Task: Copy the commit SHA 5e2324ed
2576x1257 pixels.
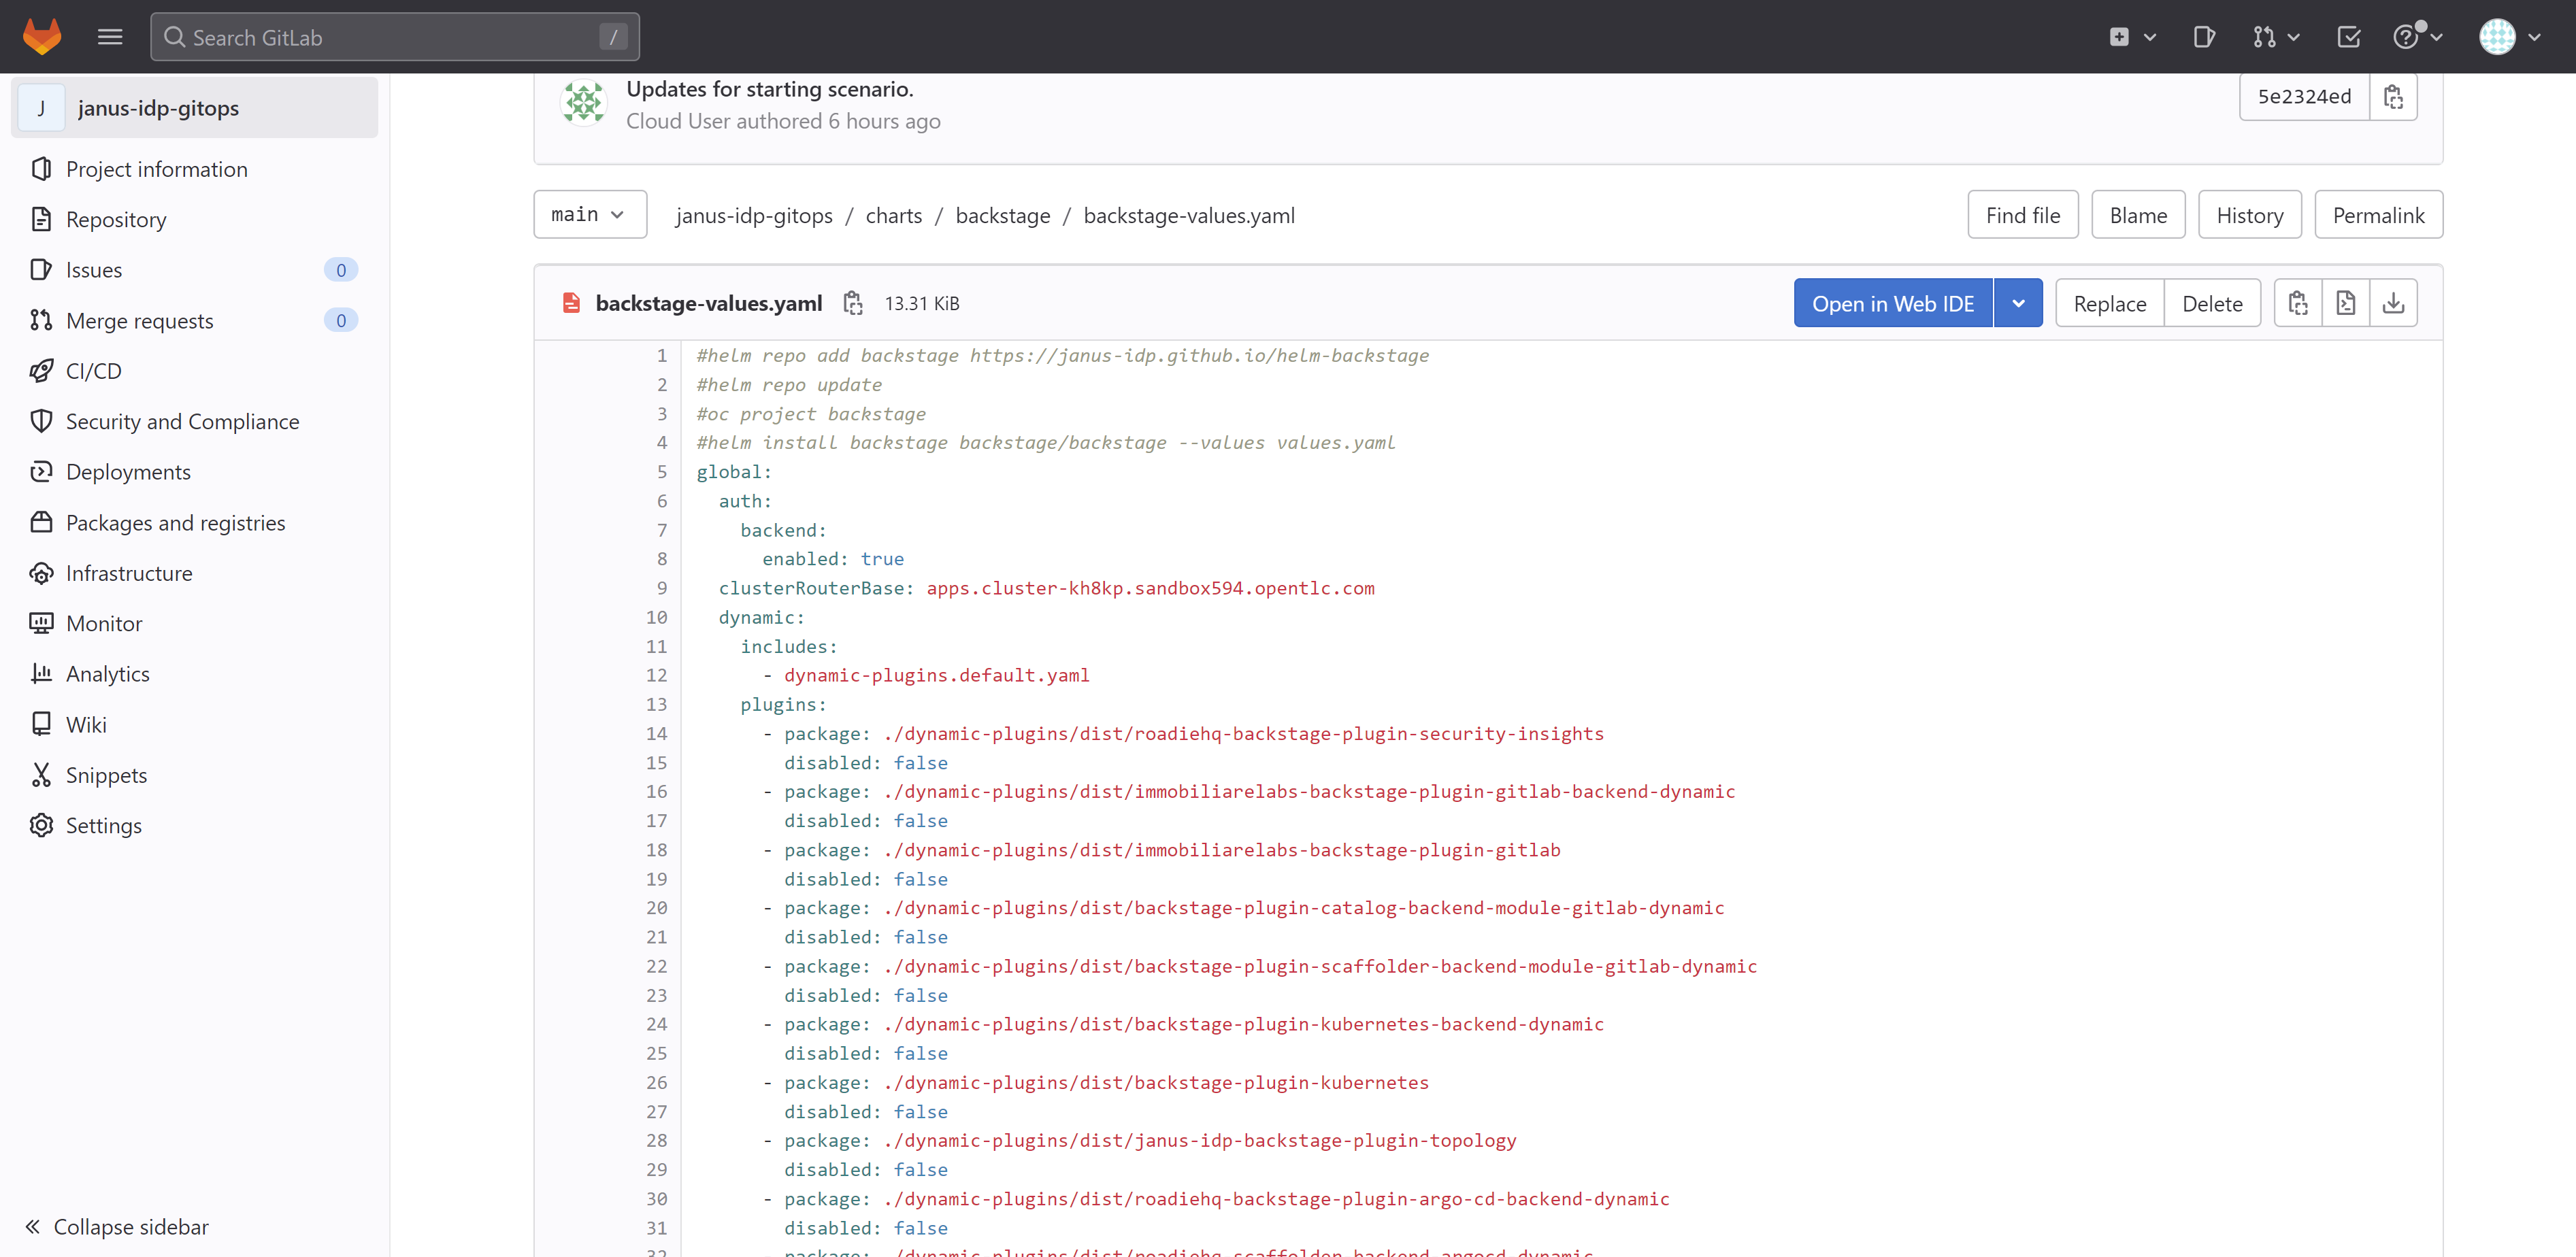Action: [2393, 97]
